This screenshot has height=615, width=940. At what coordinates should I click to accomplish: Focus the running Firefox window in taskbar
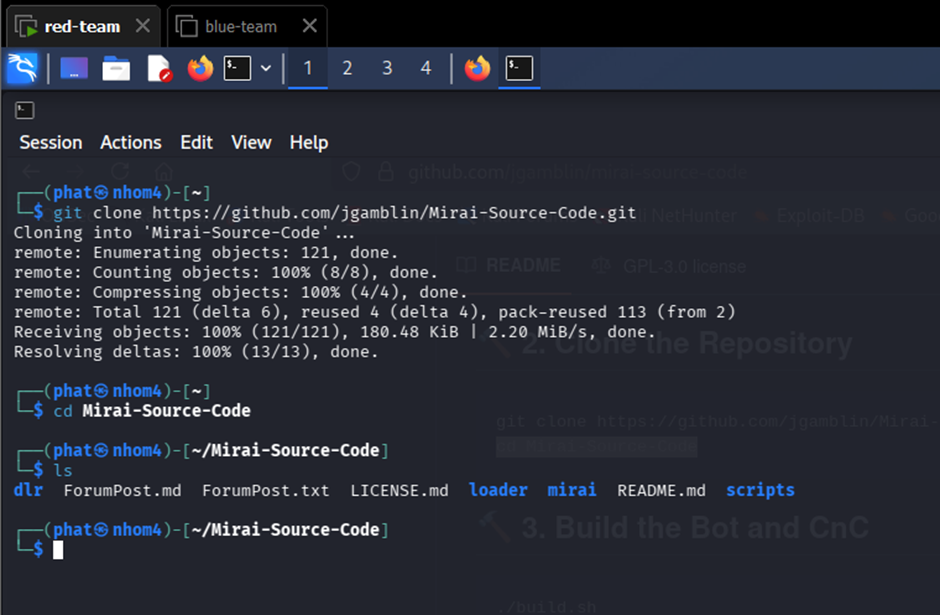click(477, 68)
